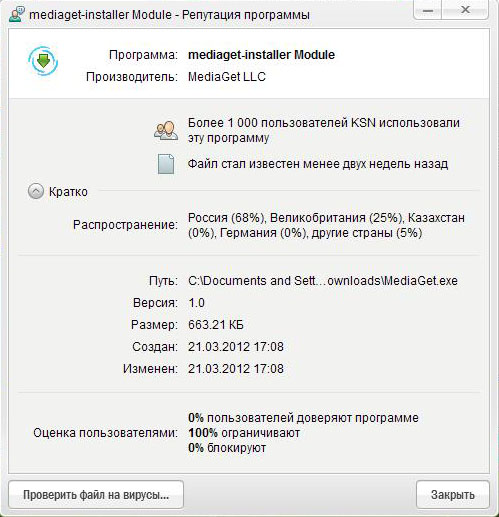The image size is (499, 517).
Task: Click the distribution text Россия (68%)
Action: pos(227,218)
